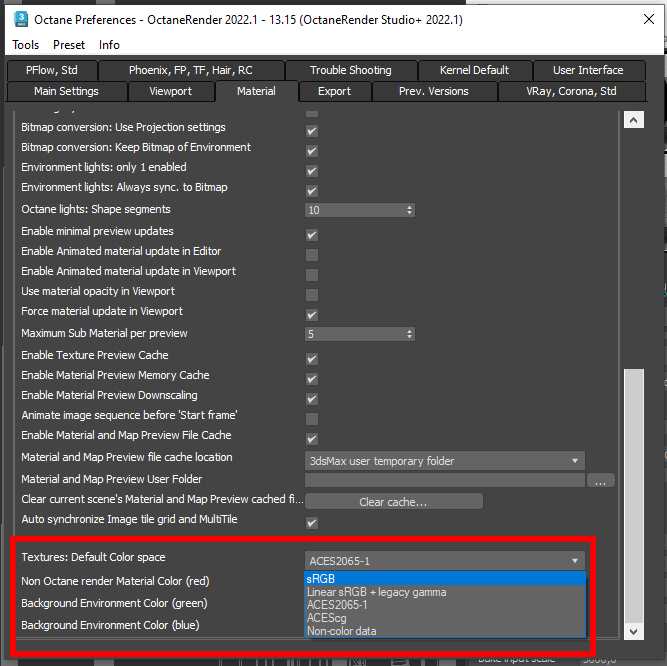667x666 pixels.
Task: Switch to Phoenix, FP, TF, Hair, RC tab
Action: [191, 70]
